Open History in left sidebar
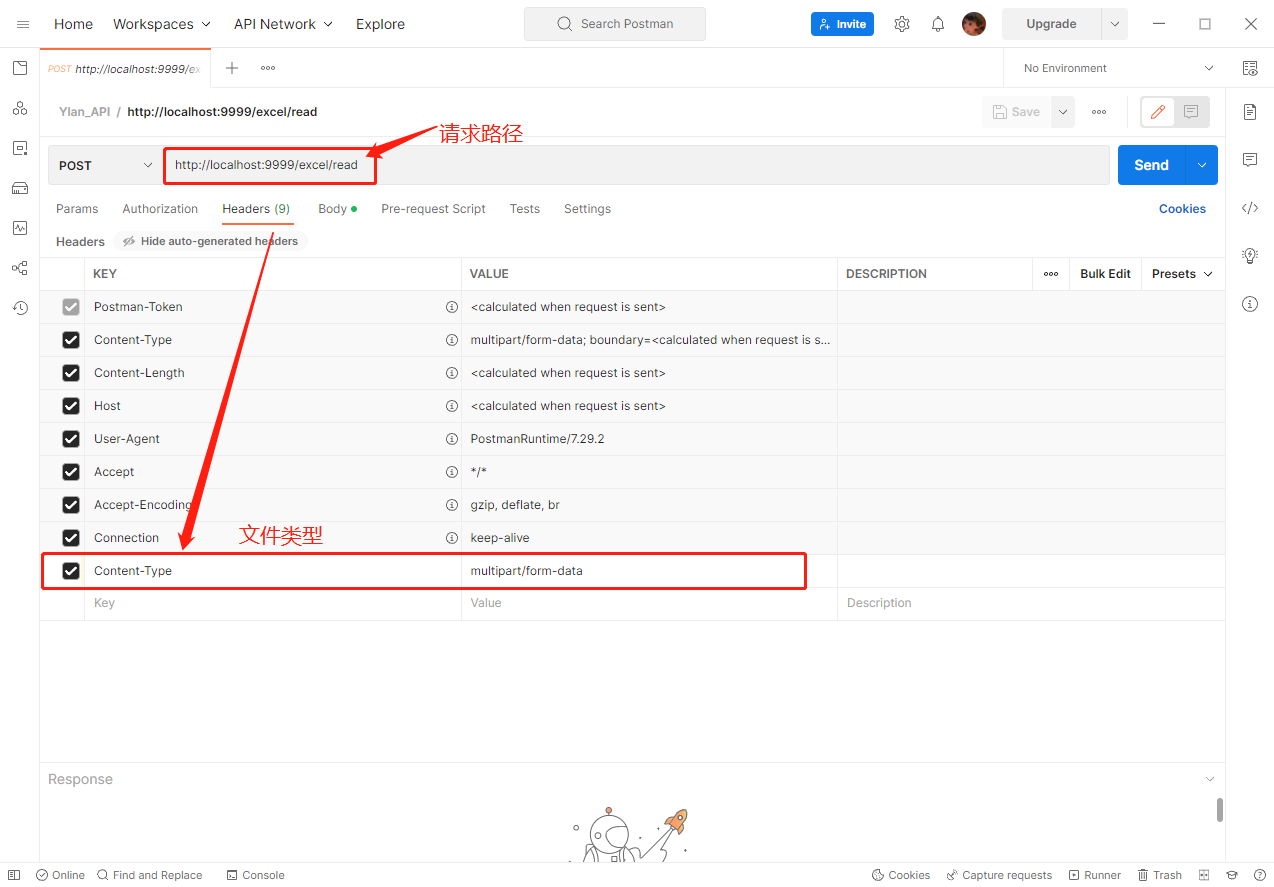Screen dimensions: 1274x887 click(20, 308)
